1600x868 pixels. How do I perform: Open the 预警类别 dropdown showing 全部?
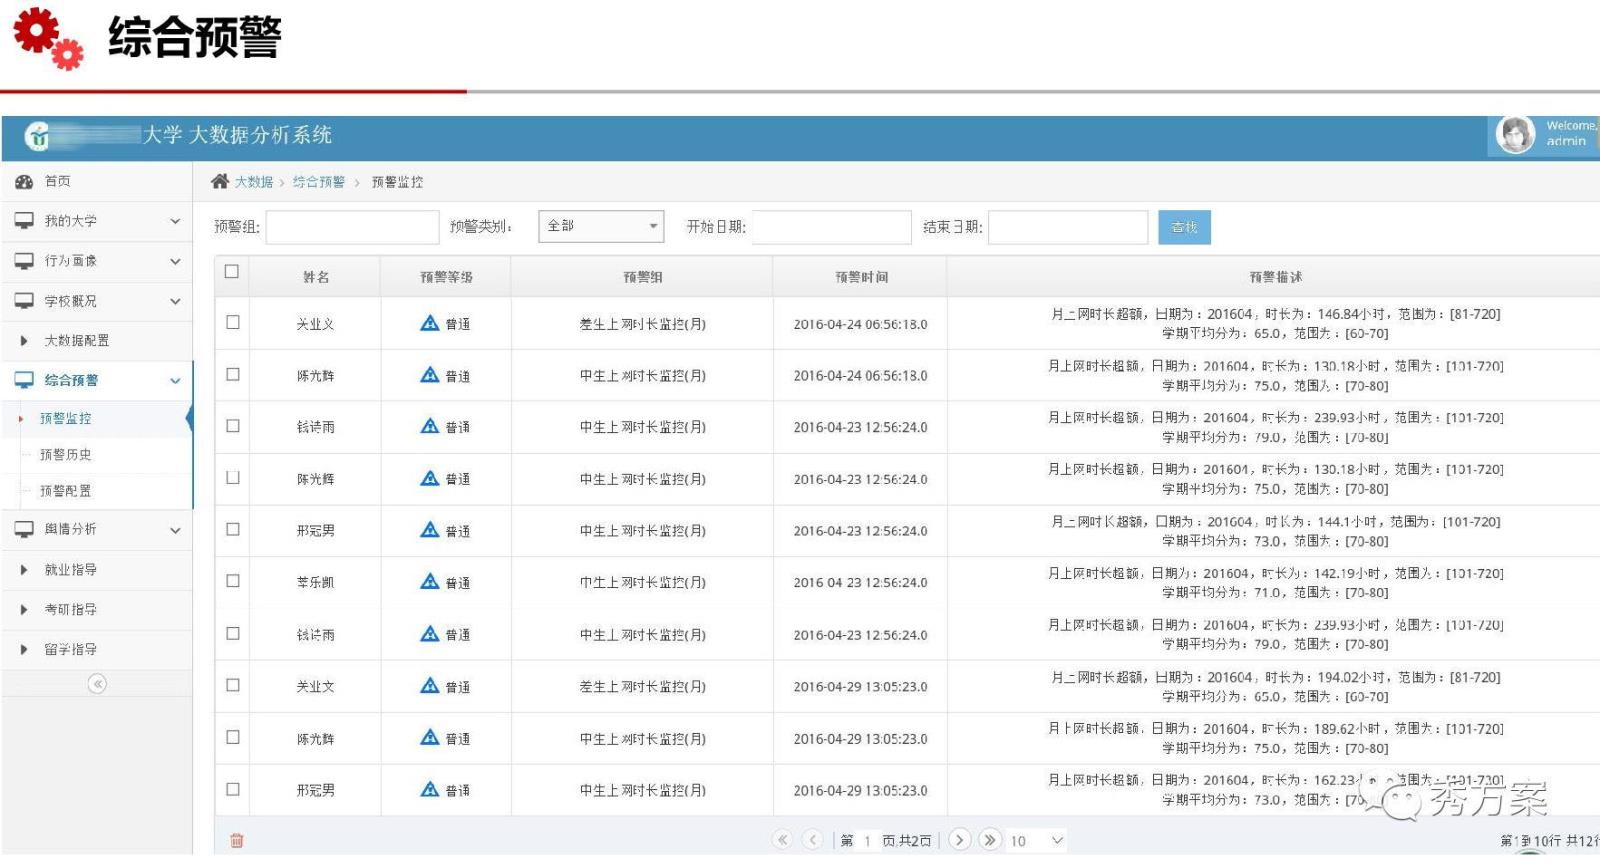(600, 226)
